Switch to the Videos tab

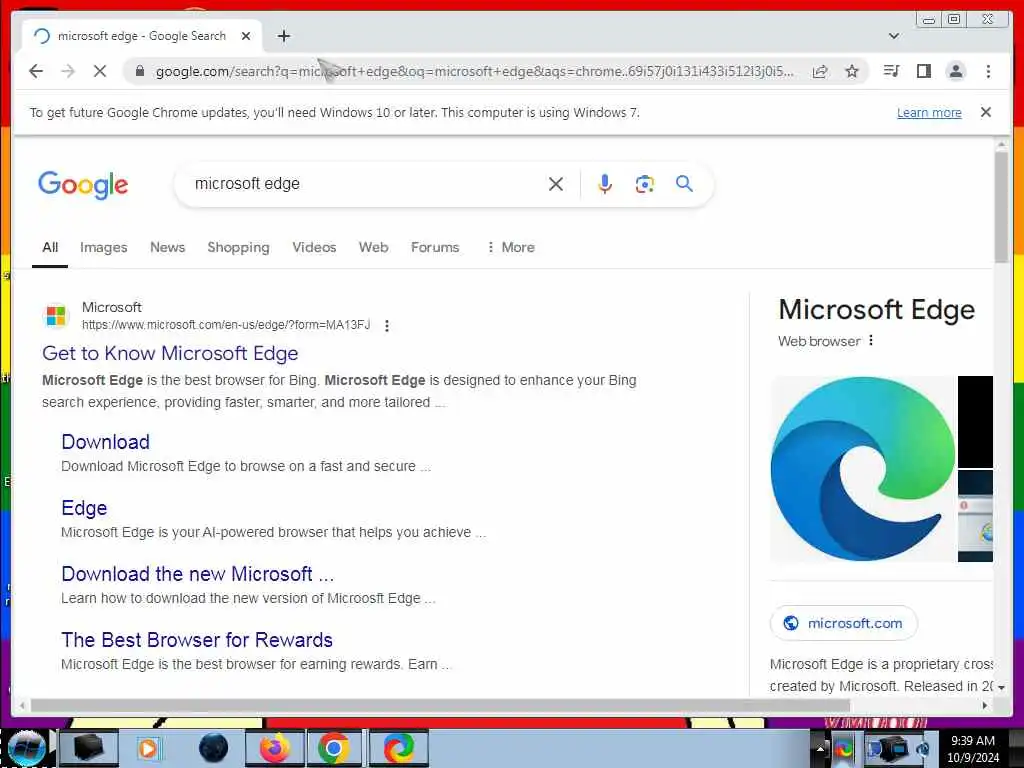pos(314,248)
